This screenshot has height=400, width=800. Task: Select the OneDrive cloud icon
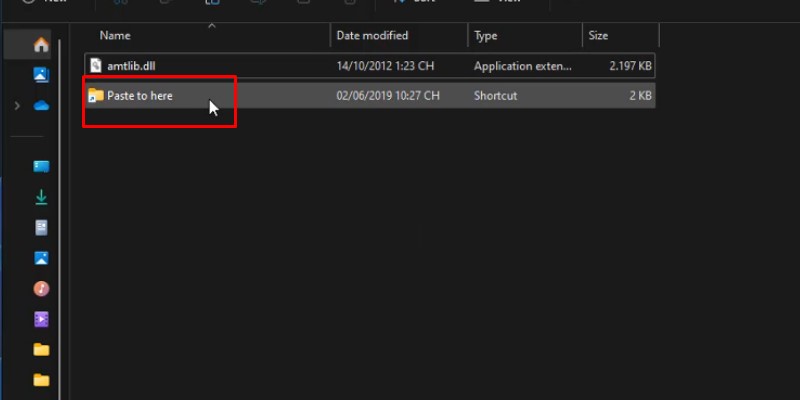(x=41, y=105)
